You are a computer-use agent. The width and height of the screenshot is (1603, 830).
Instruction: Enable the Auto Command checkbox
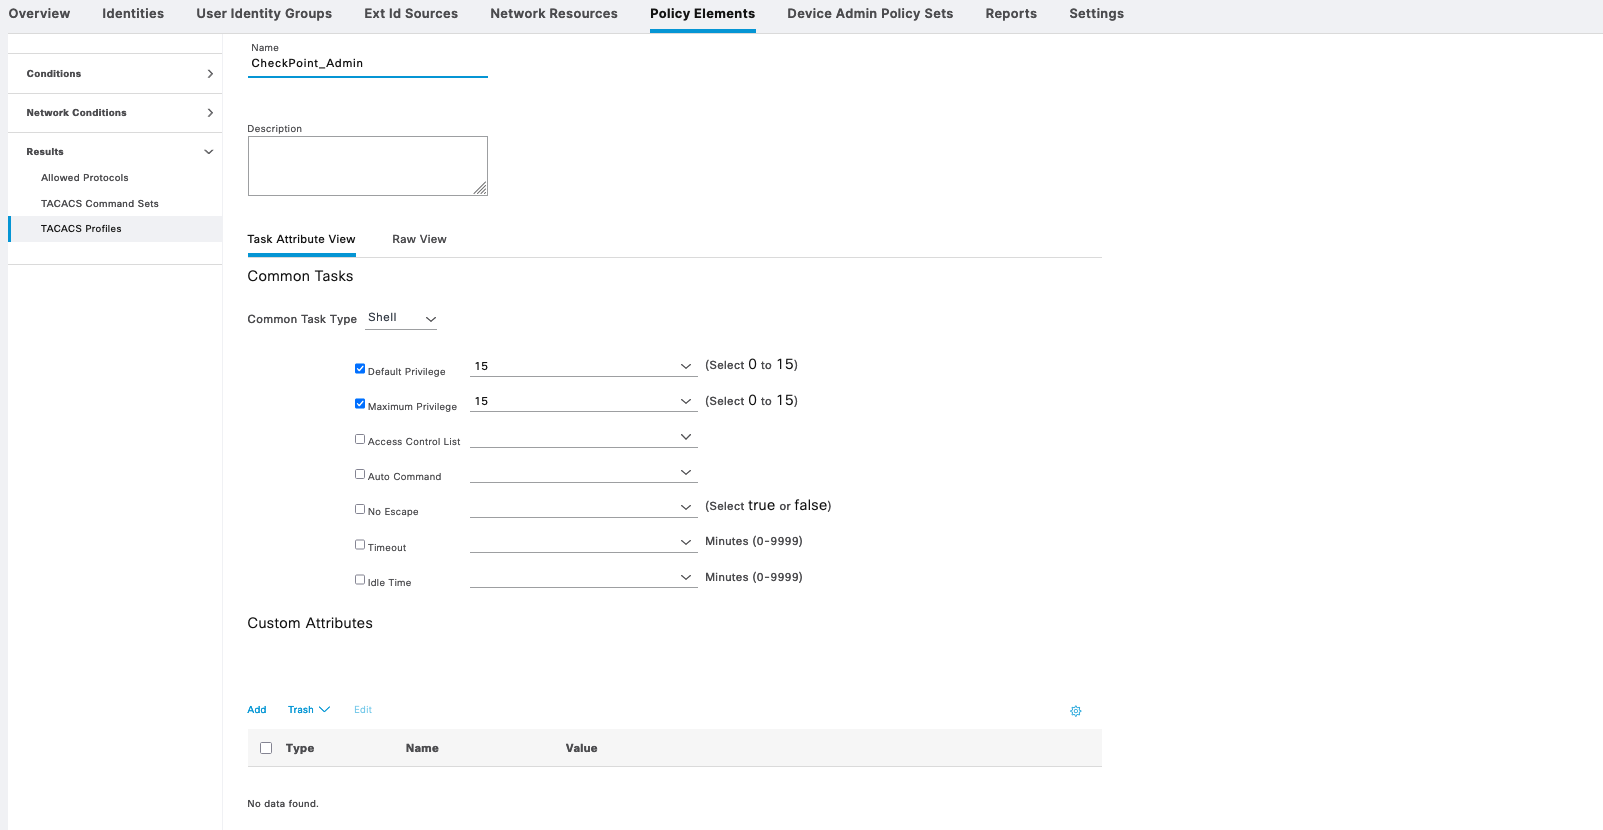coord(360,474)
